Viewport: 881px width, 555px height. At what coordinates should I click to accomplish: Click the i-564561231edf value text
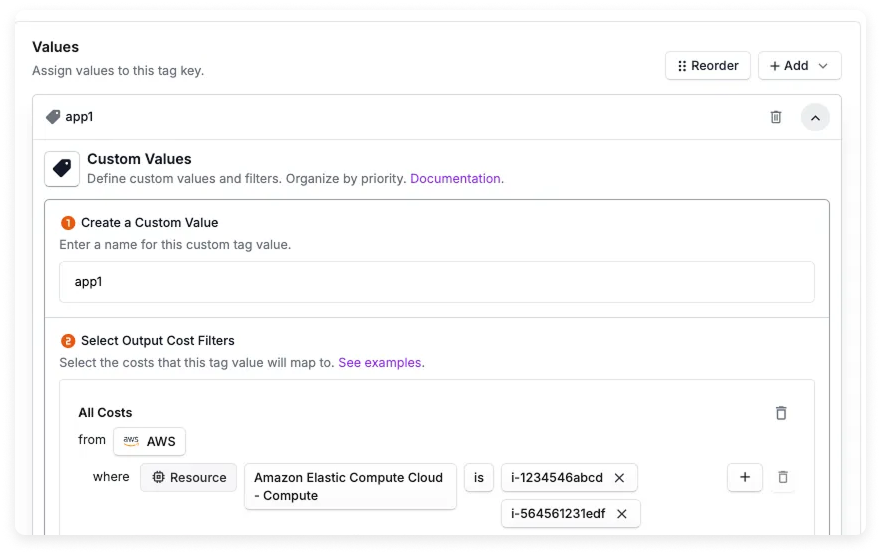tap(557, 513)
